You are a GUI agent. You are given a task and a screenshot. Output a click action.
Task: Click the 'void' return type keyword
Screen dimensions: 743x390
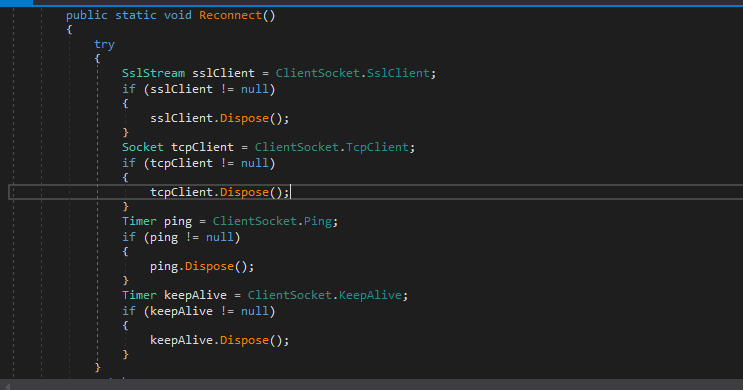coord(178,15)
